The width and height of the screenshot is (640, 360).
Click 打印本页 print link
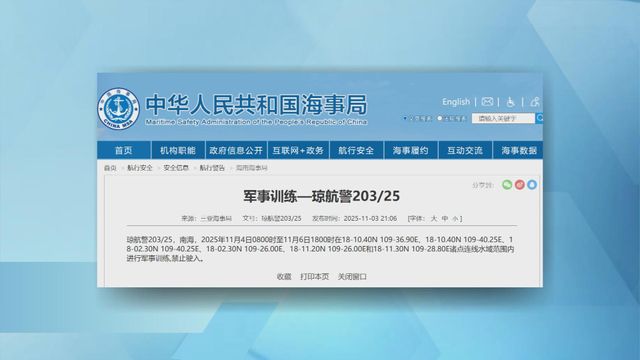click(x=314, y=277)
